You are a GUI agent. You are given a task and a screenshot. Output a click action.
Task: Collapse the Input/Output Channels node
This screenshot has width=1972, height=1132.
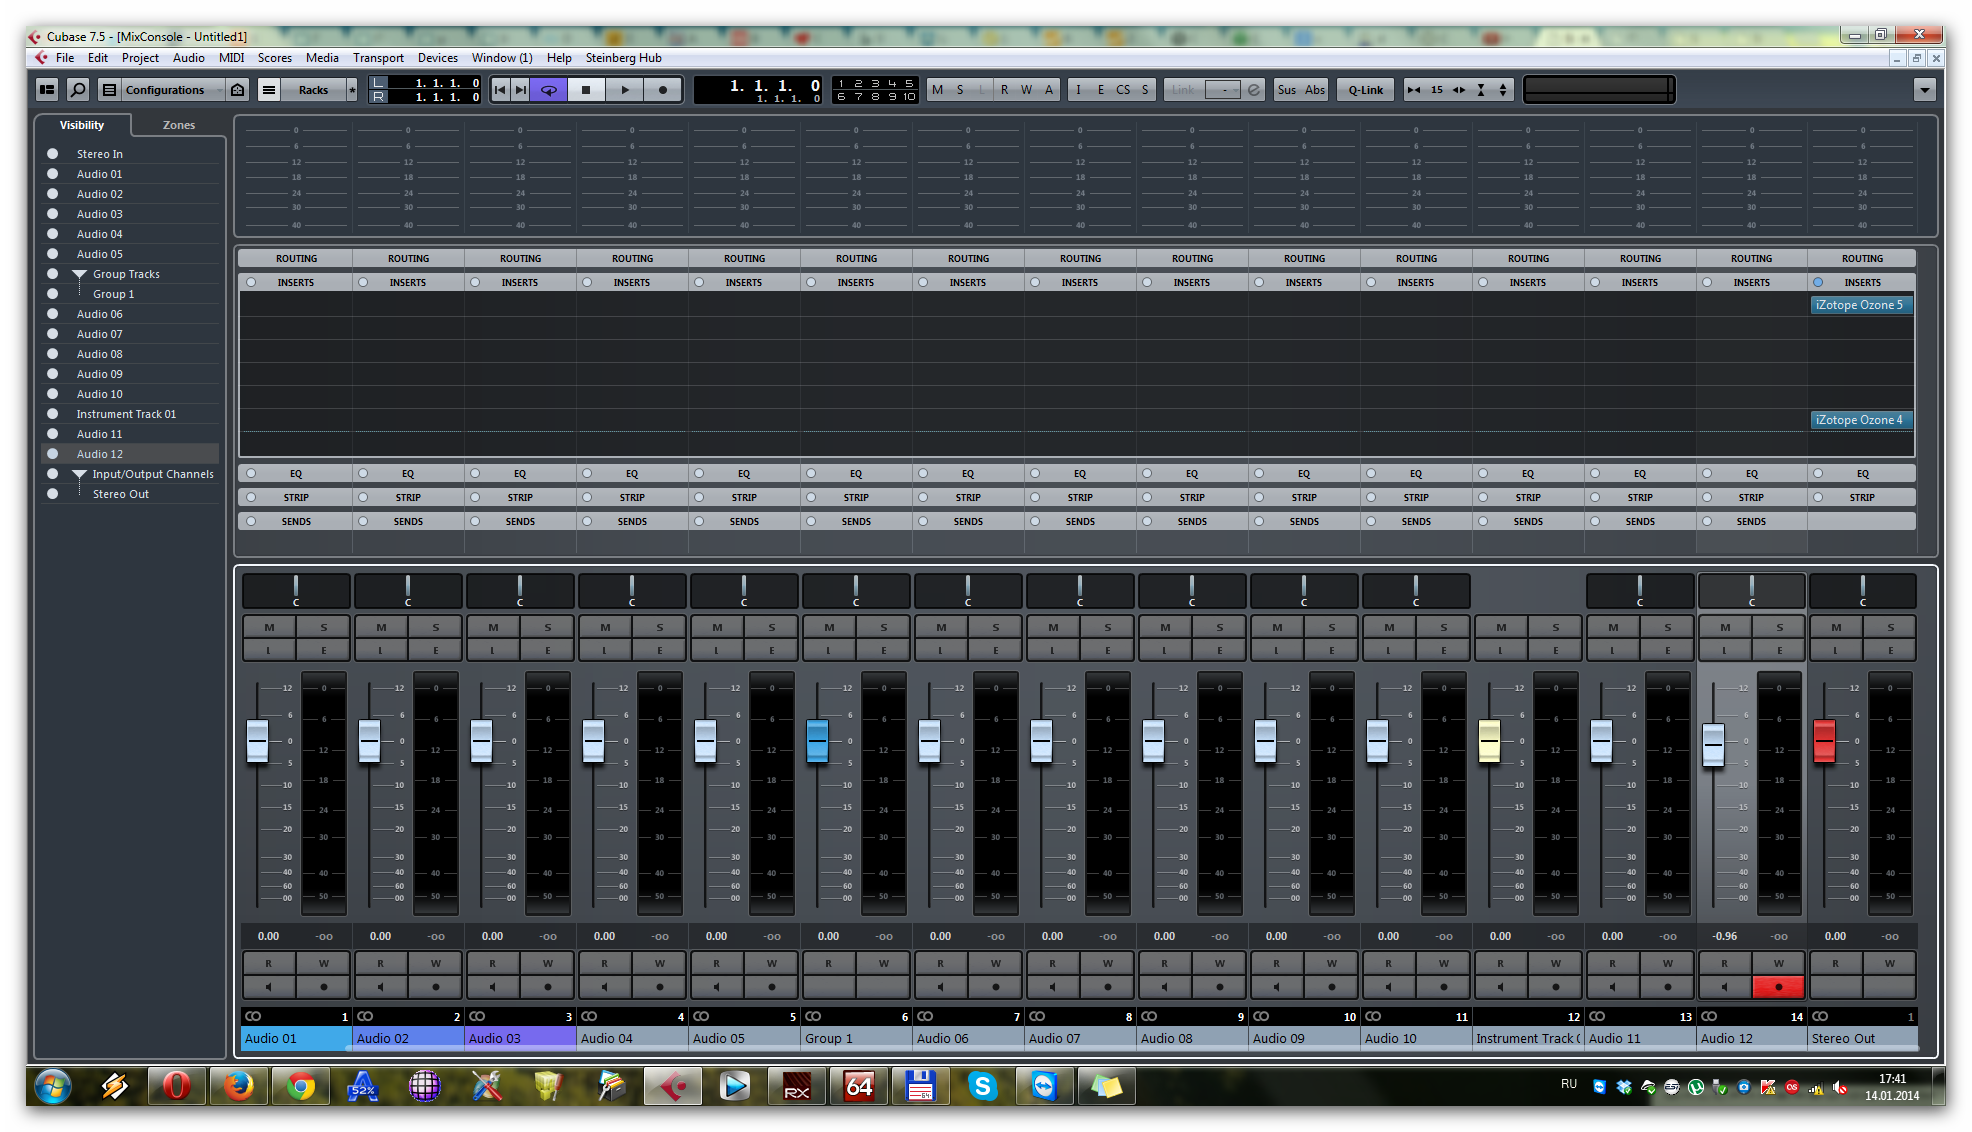tap(79, 474)
